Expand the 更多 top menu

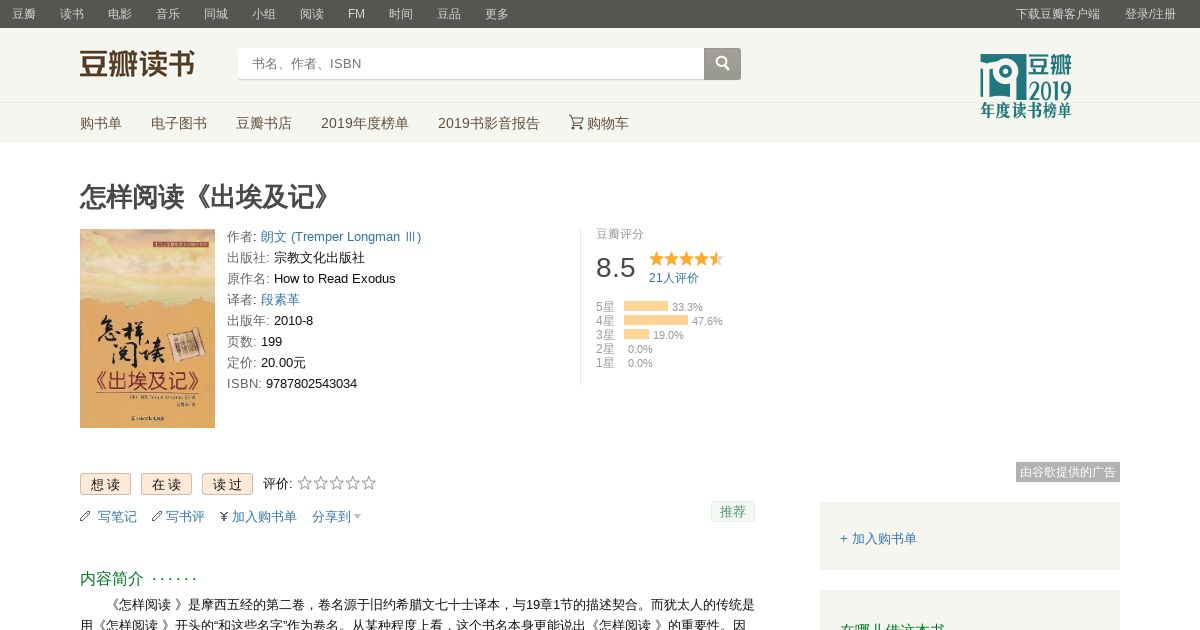497,14
